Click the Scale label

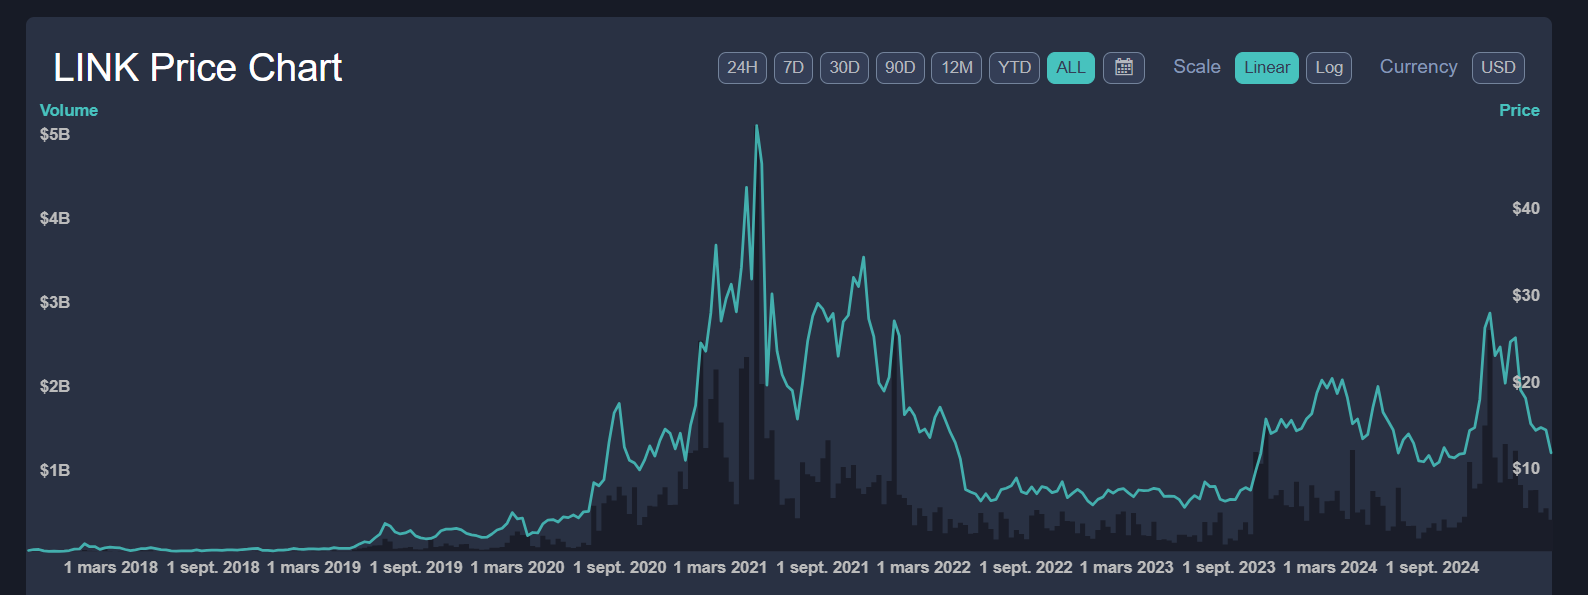[1197, 67]
